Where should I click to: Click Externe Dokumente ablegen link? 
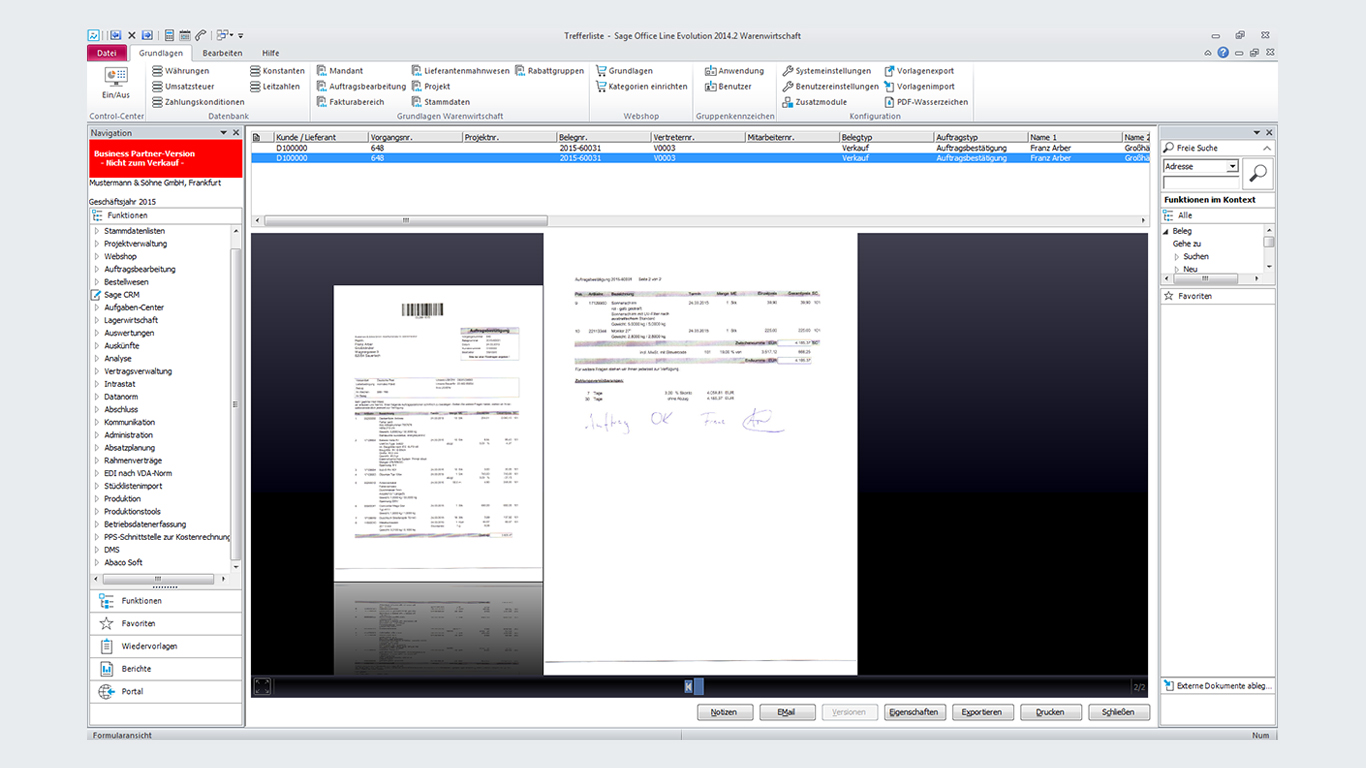[x=1217, y=686]
